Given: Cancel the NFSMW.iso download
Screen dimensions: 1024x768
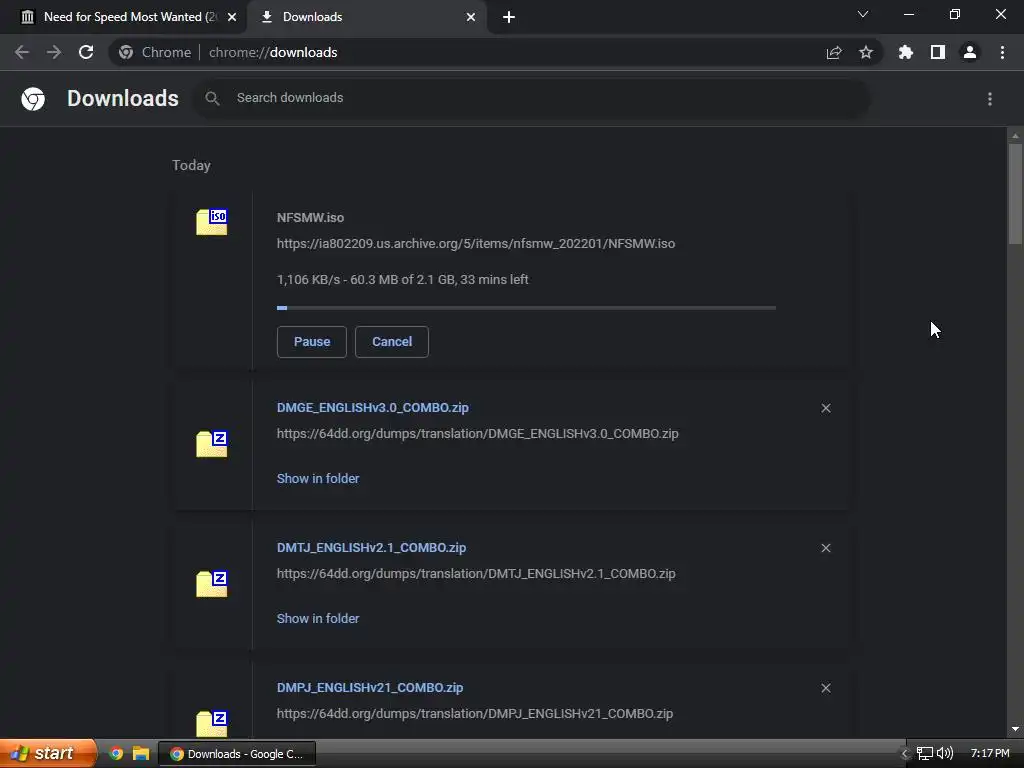Looking at the screenshot, I should pyautogui.click(x=392, y=342).
